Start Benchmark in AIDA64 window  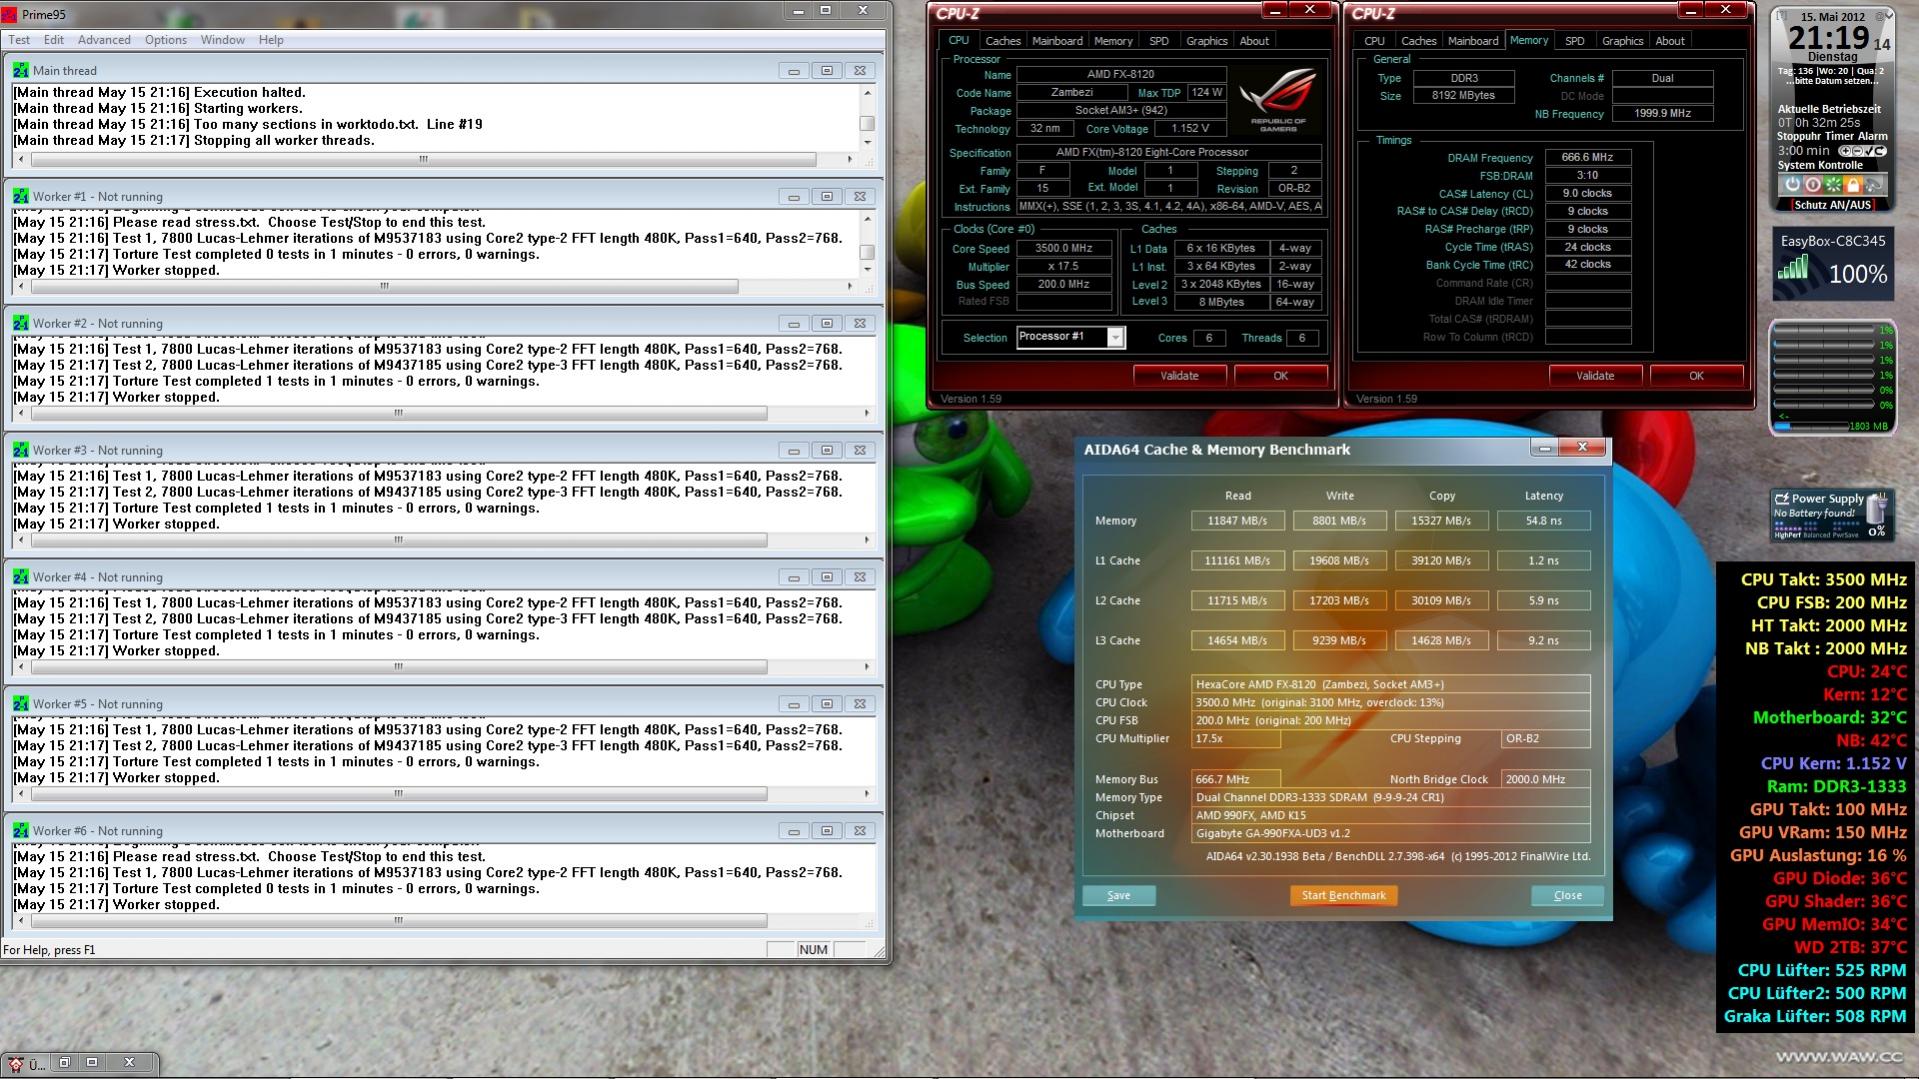[1343, 896]
